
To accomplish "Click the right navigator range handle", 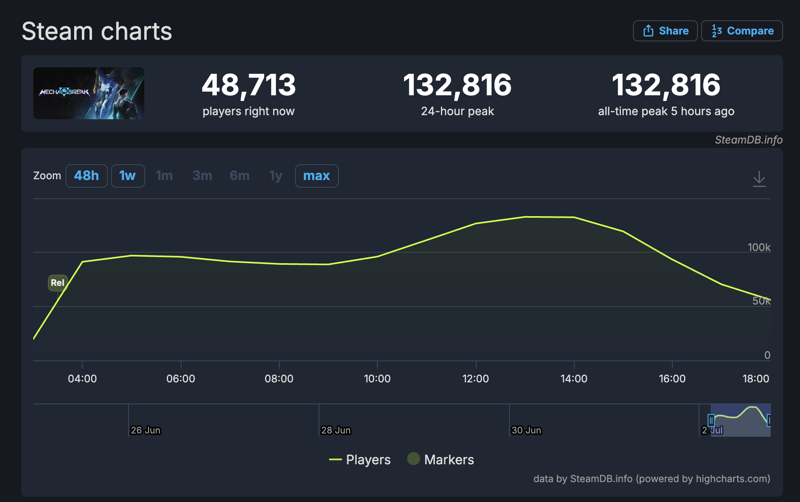I will 769,420.
